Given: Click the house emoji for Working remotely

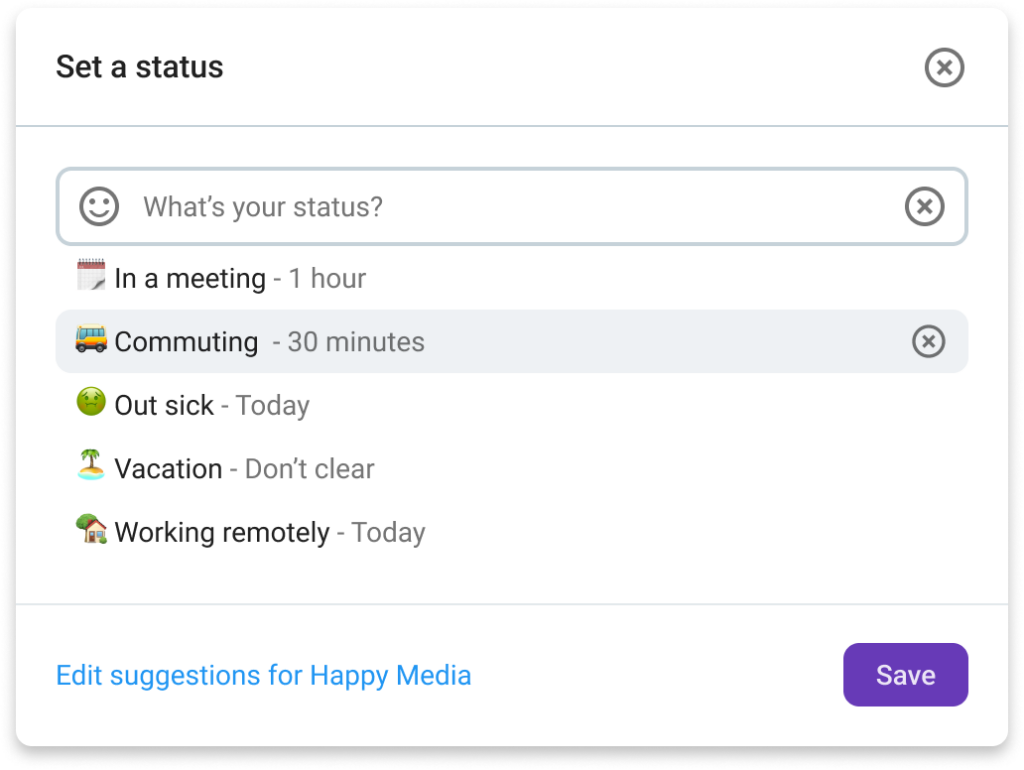Looking at the screenshot, I should point(91,530).
